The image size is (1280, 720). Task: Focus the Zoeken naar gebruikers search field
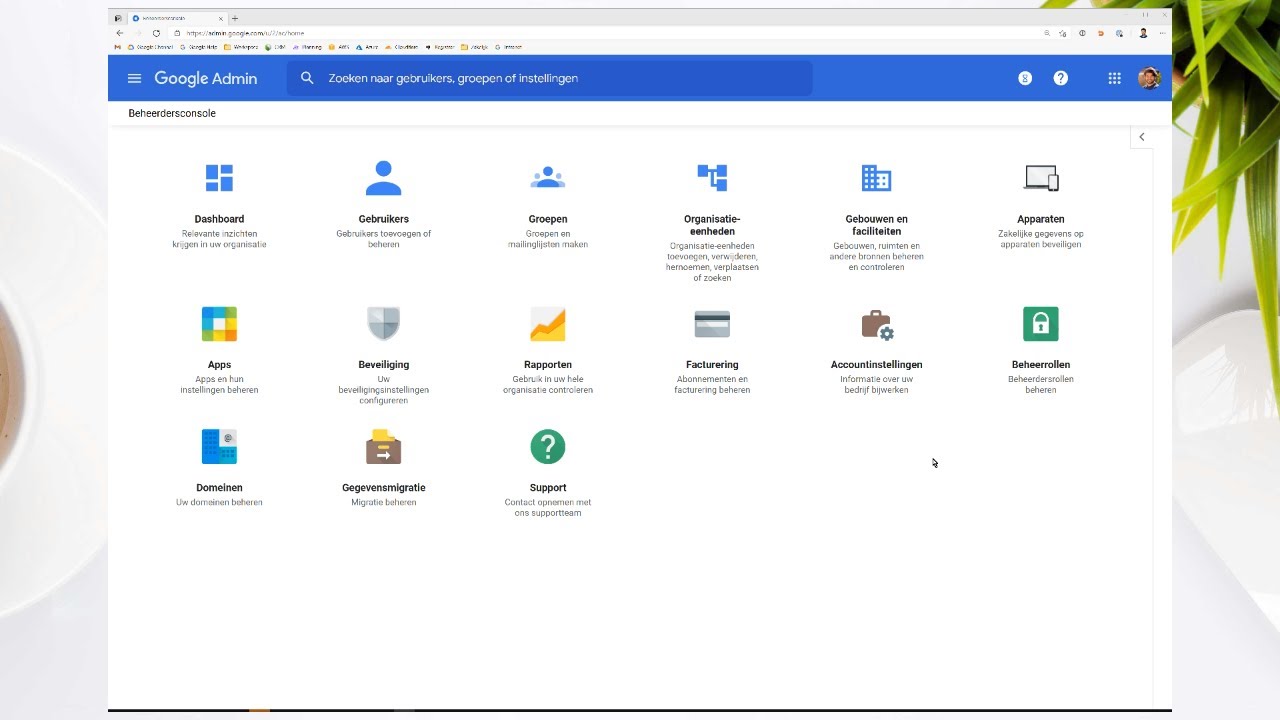tap(549, 78)
